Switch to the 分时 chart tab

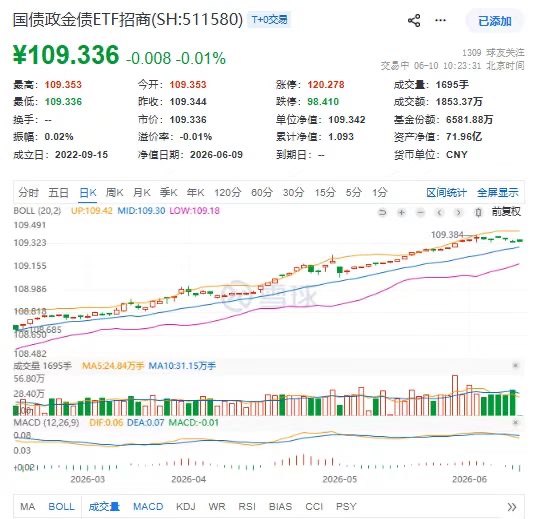28,193
